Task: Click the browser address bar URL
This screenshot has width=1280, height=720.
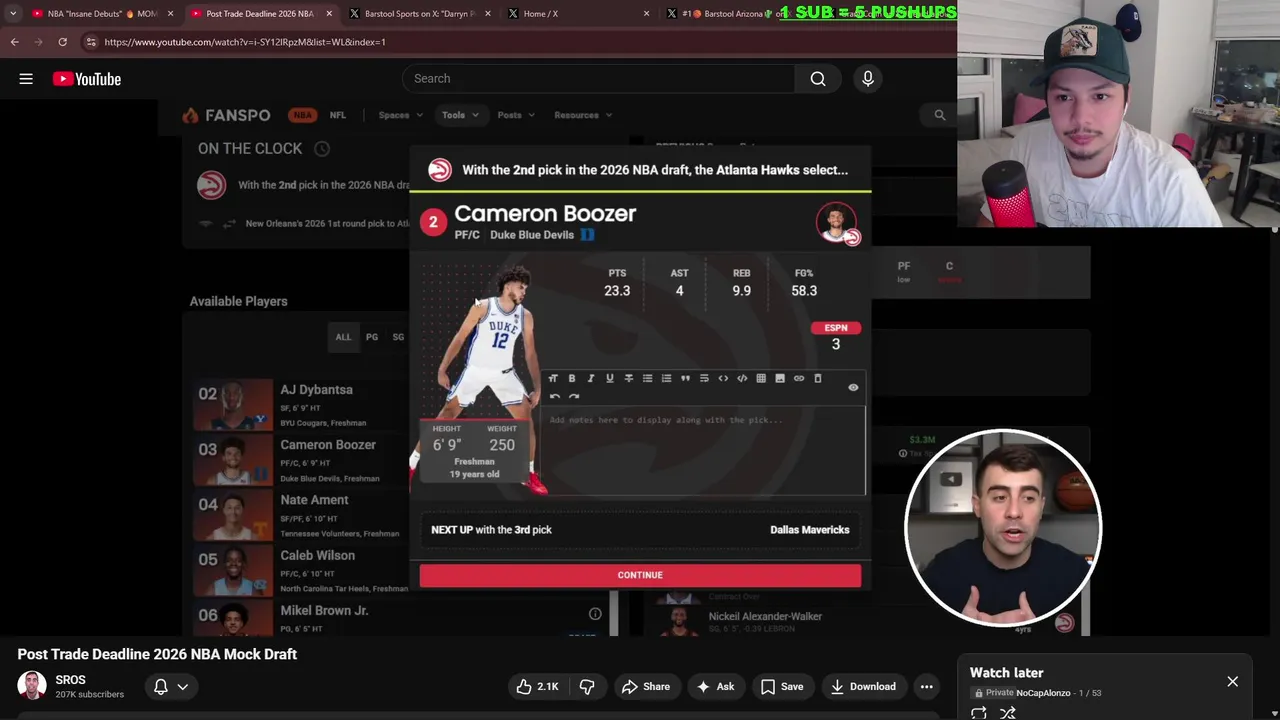Action: click(x=245, y=42)
